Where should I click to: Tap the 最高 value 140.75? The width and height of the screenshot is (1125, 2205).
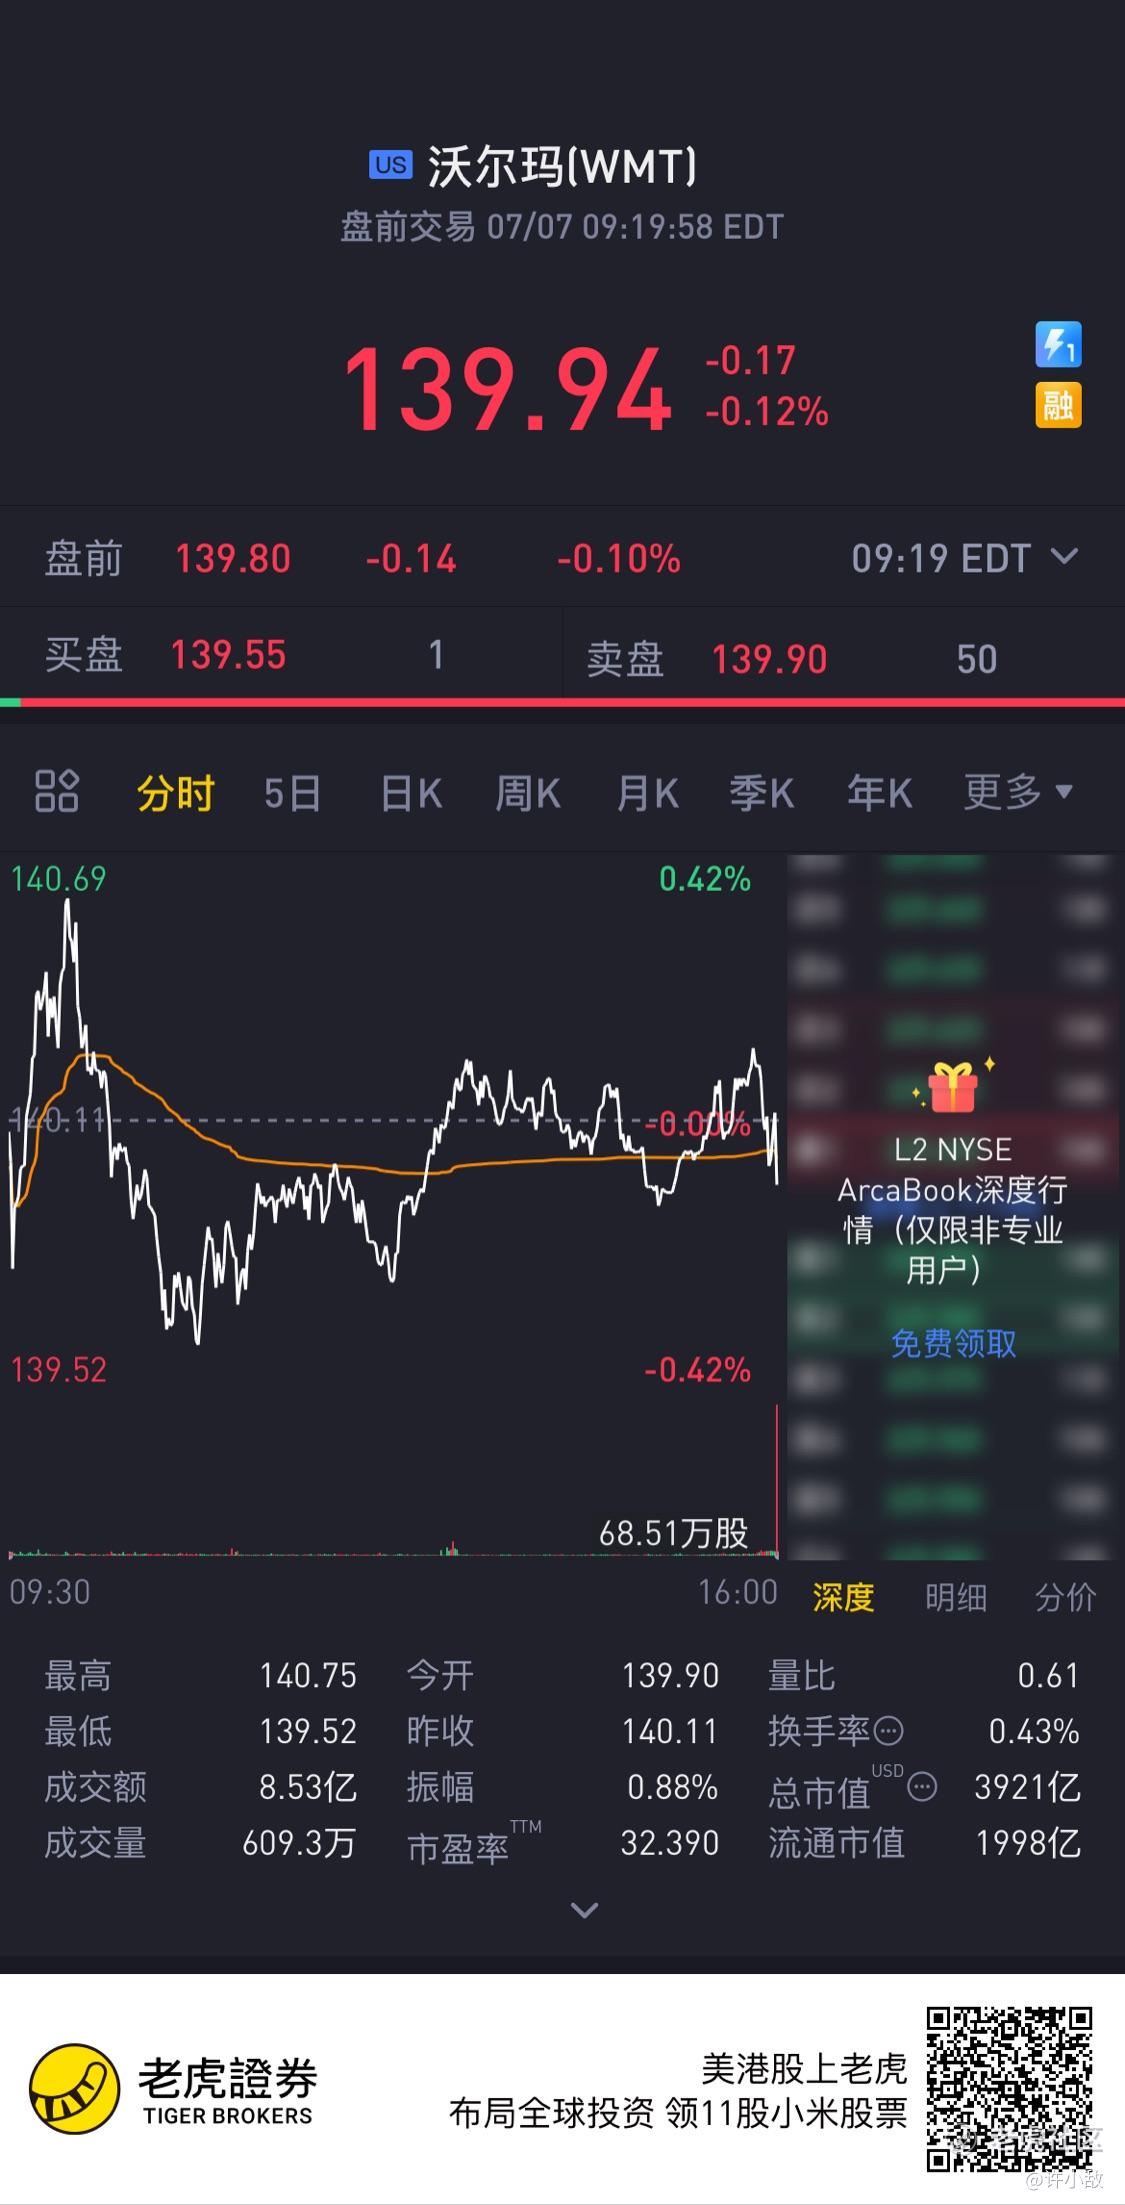[308, 1675]
